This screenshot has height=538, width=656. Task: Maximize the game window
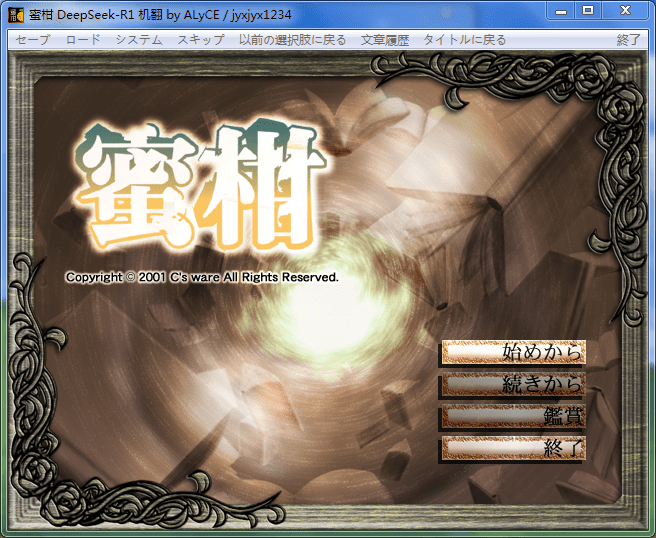pos(588,10)
